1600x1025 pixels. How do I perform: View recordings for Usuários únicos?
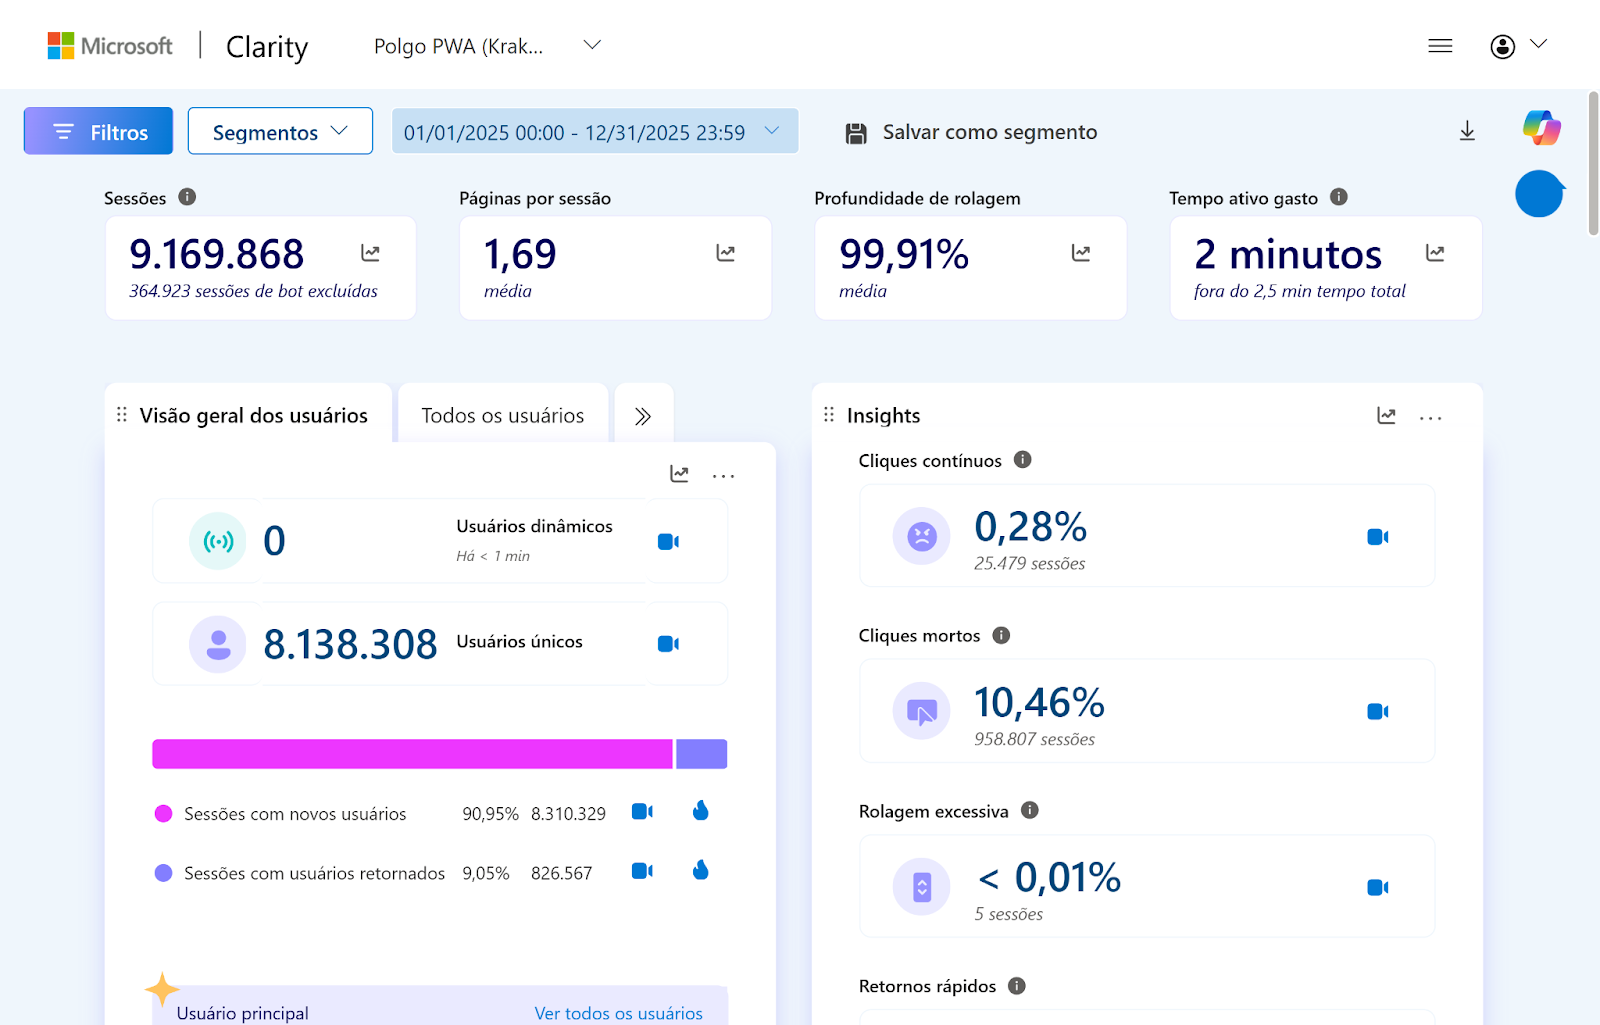coord(668,644)
